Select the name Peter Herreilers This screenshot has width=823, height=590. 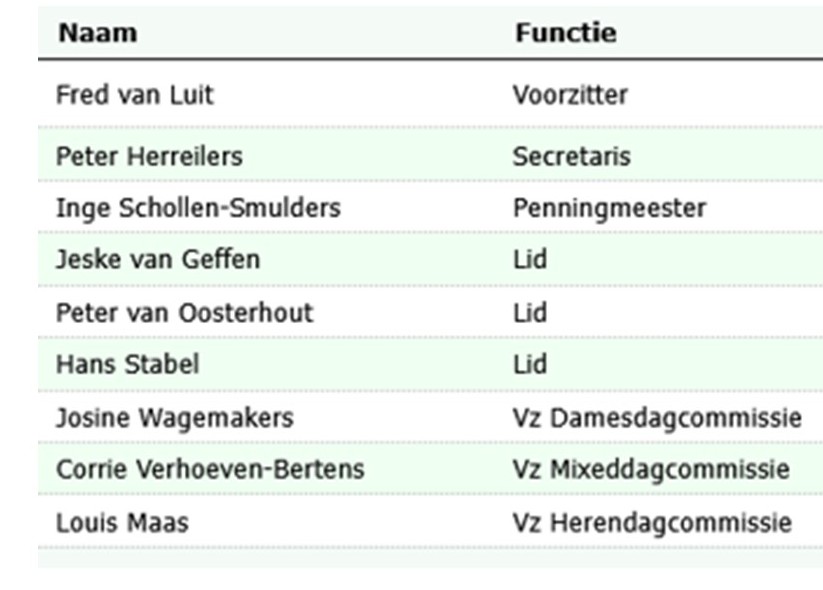click(148, 157)
